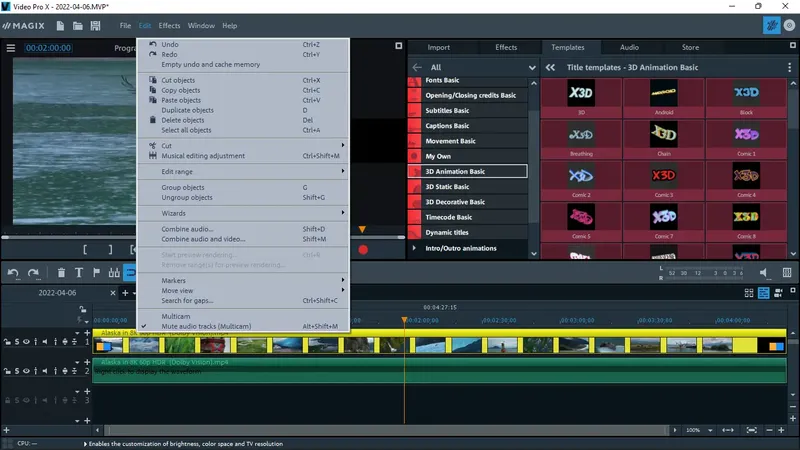
Task: Solo track 2 with the S button
Action: [x=16, y=371]
